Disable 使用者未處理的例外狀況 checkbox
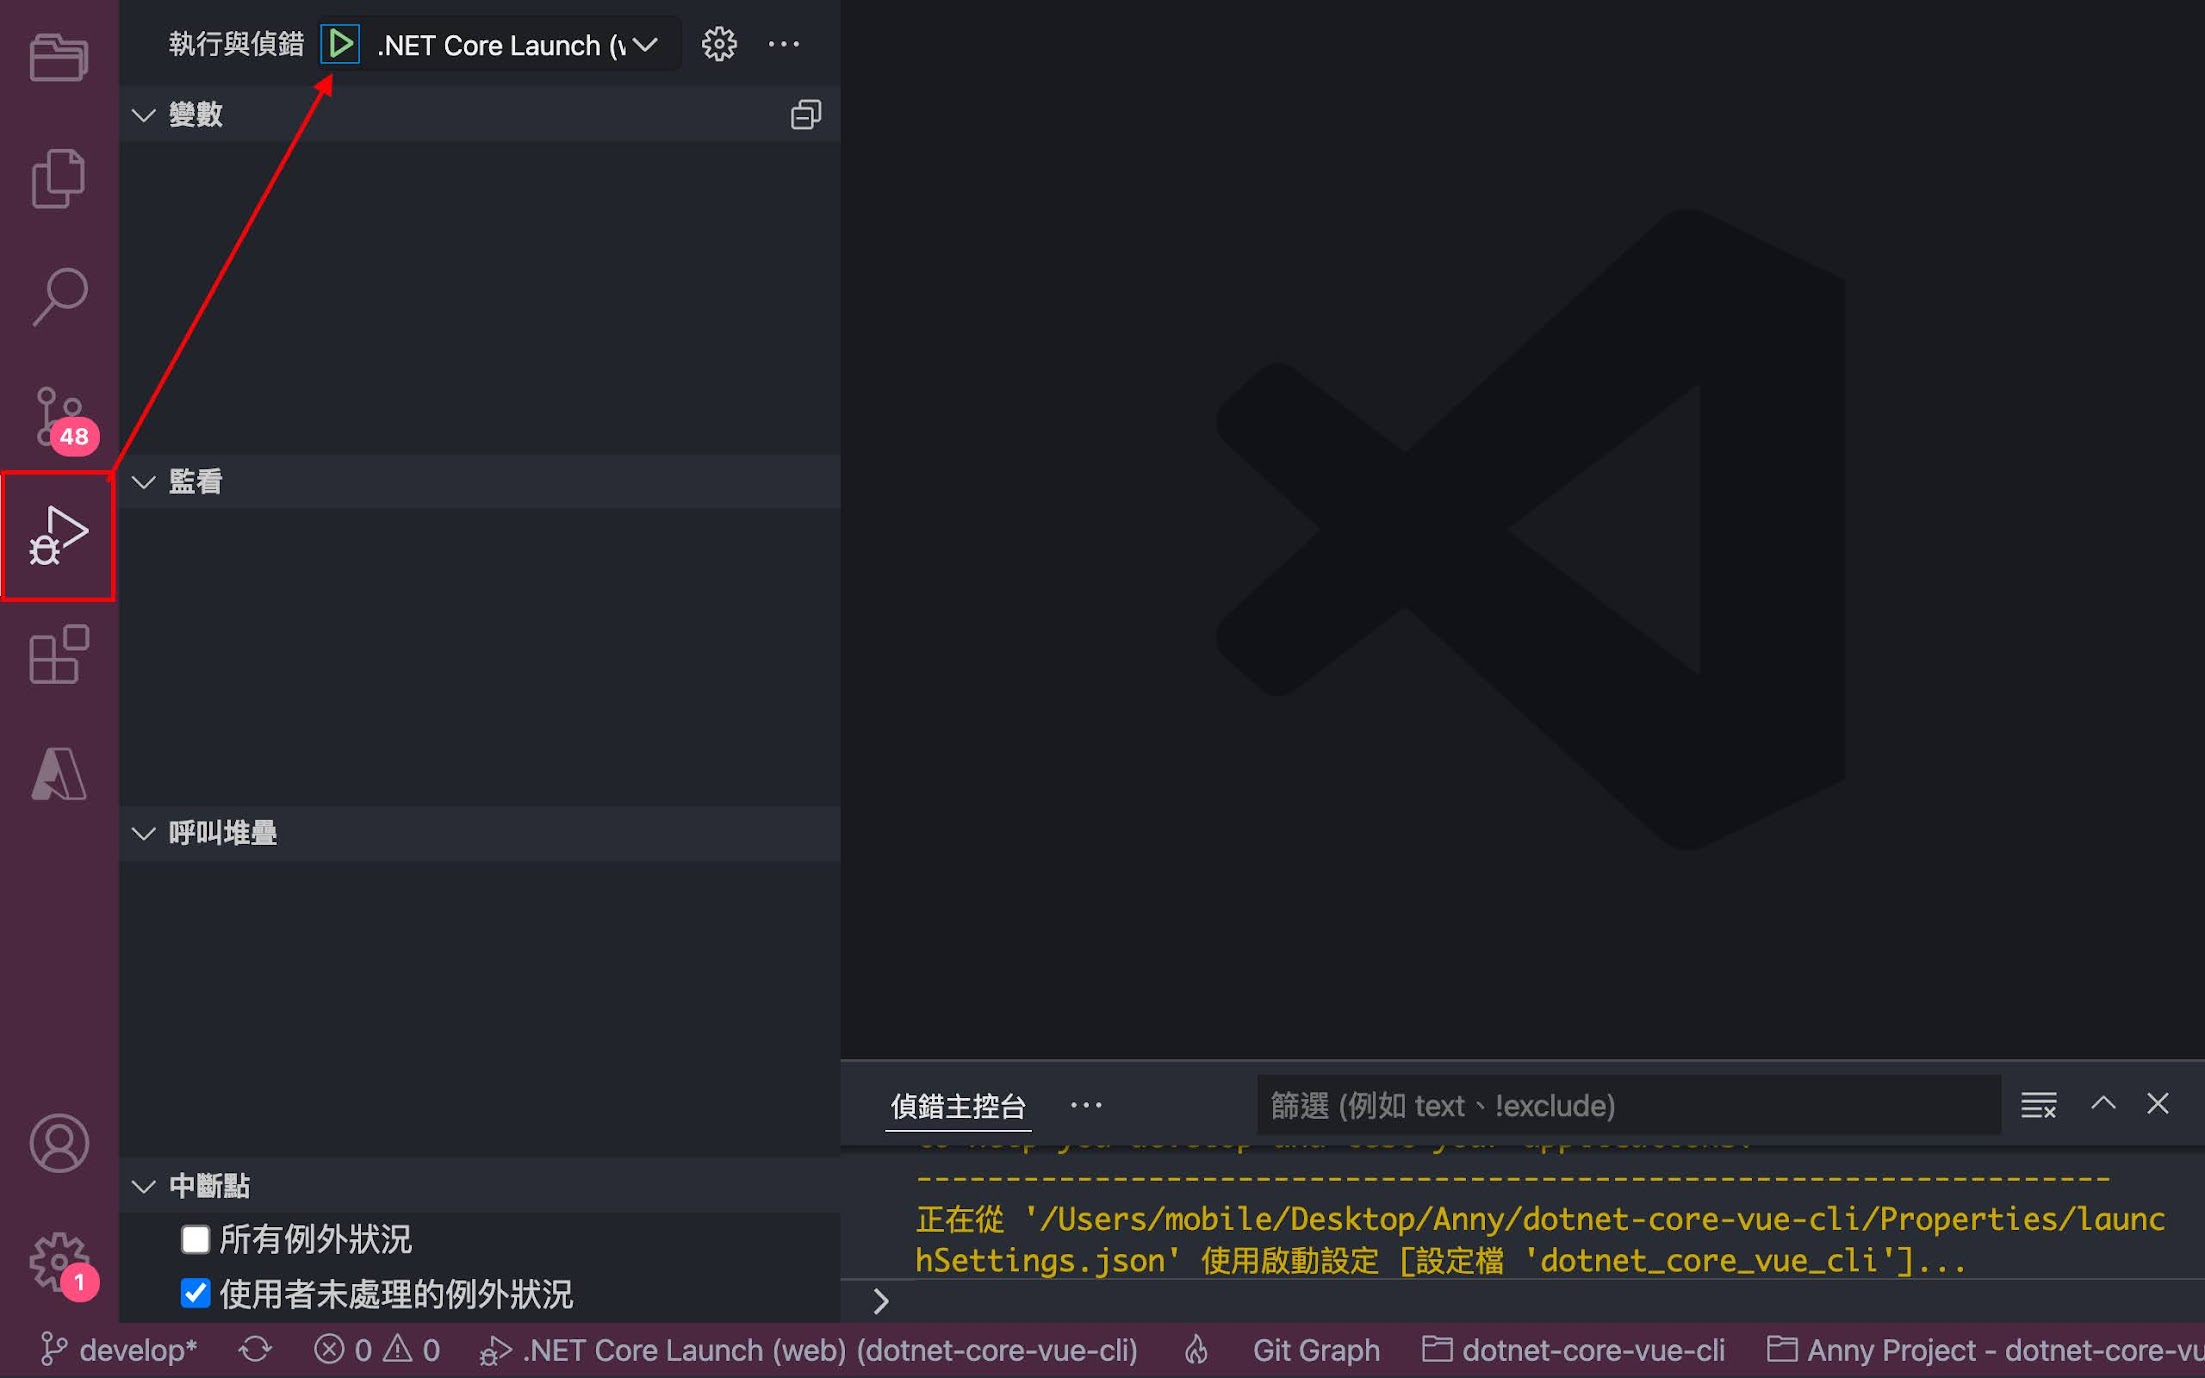 click(x=195, y=1294)
